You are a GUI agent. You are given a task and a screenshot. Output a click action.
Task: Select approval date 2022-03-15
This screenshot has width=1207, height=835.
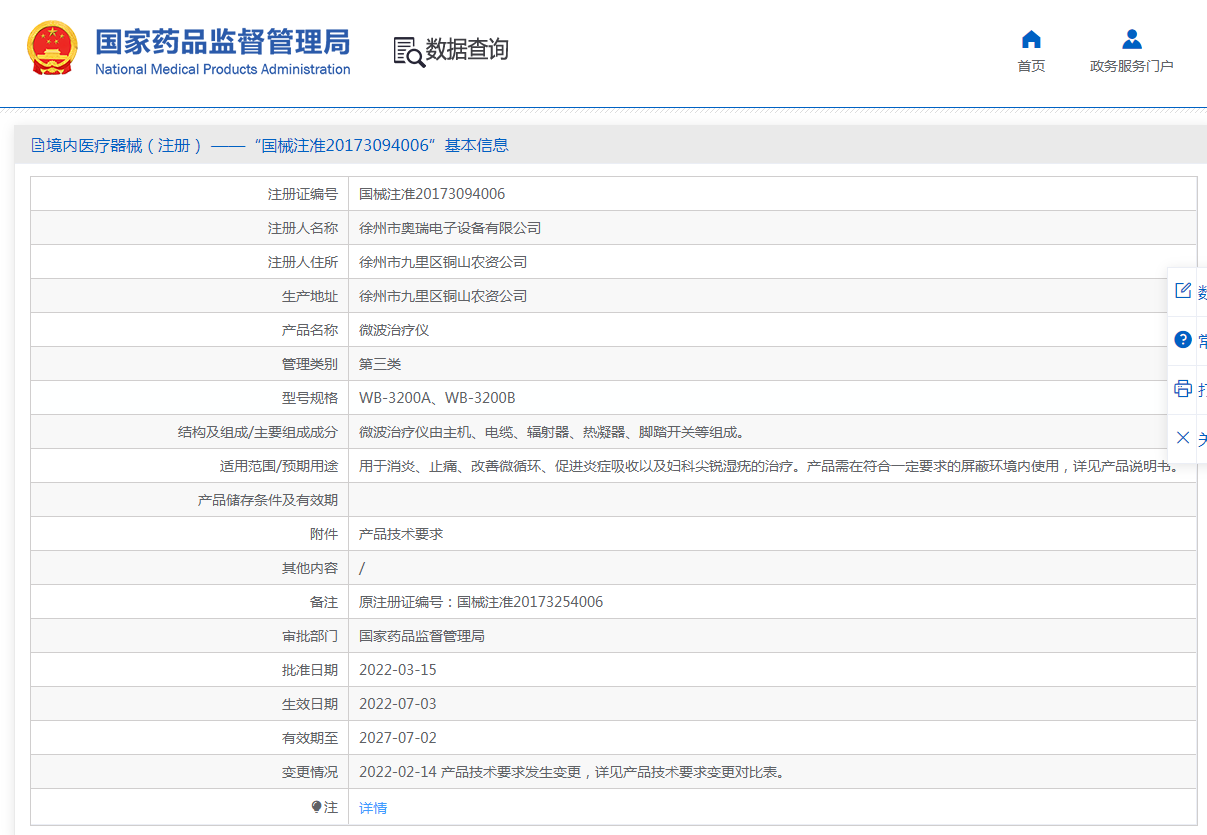pos(398,670)
